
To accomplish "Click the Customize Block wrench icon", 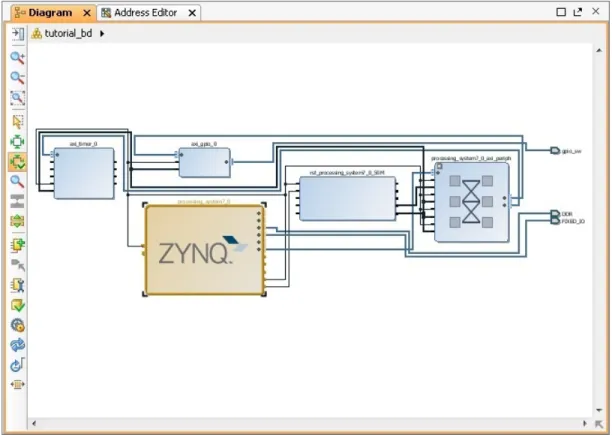I will pyautogui.click(x=18, y=285).
